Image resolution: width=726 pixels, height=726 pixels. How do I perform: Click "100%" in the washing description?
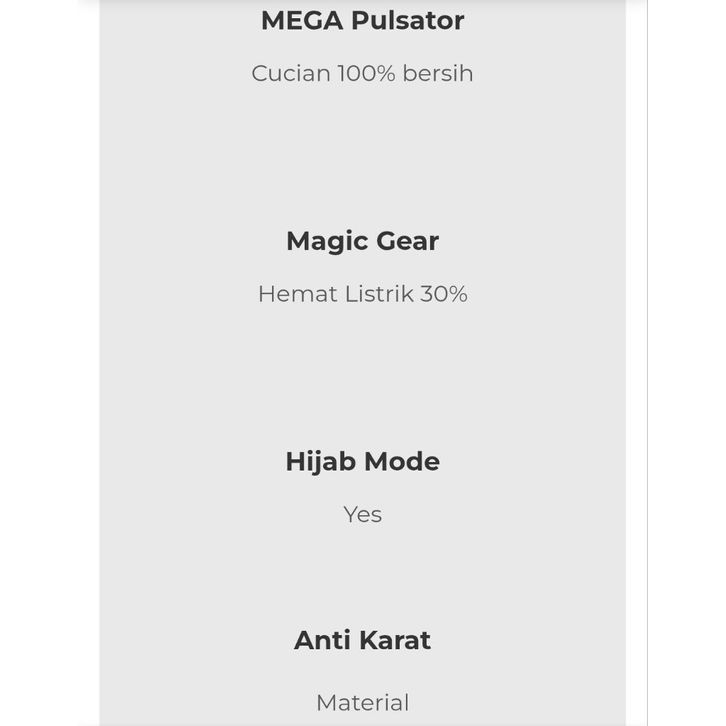tap(366, 73)
